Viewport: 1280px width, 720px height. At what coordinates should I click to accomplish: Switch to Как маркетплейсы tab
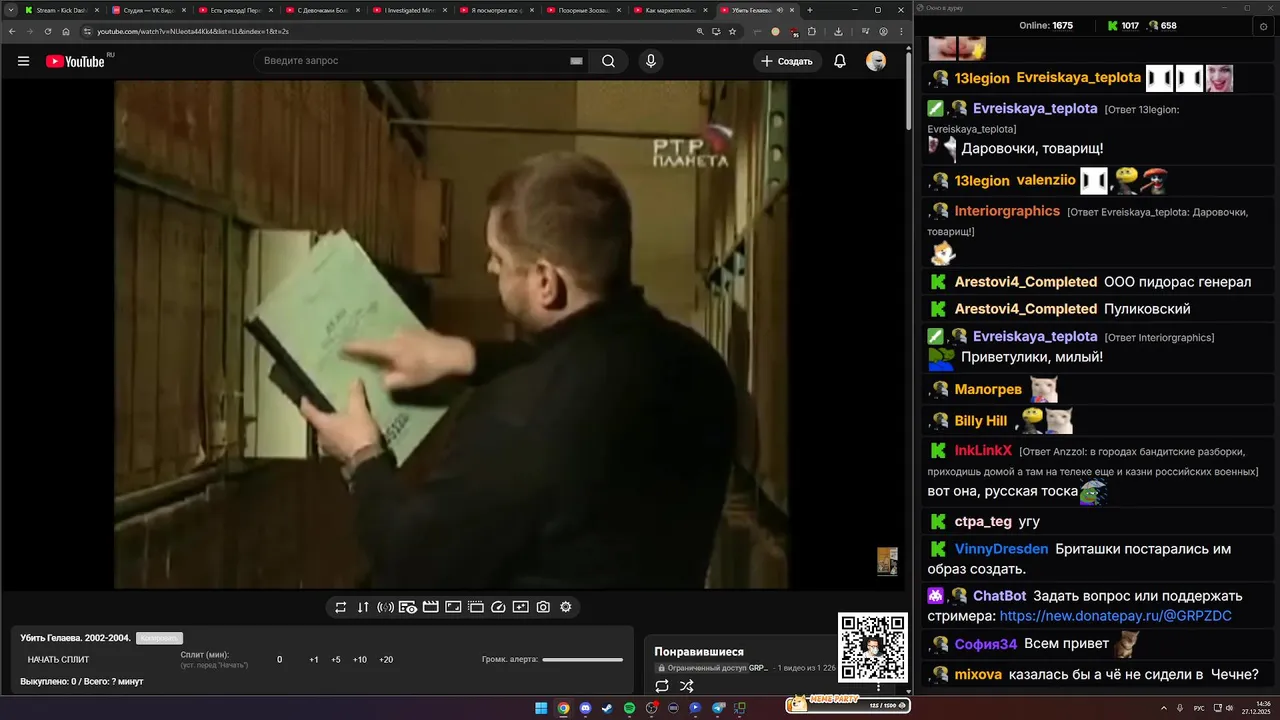672,10
